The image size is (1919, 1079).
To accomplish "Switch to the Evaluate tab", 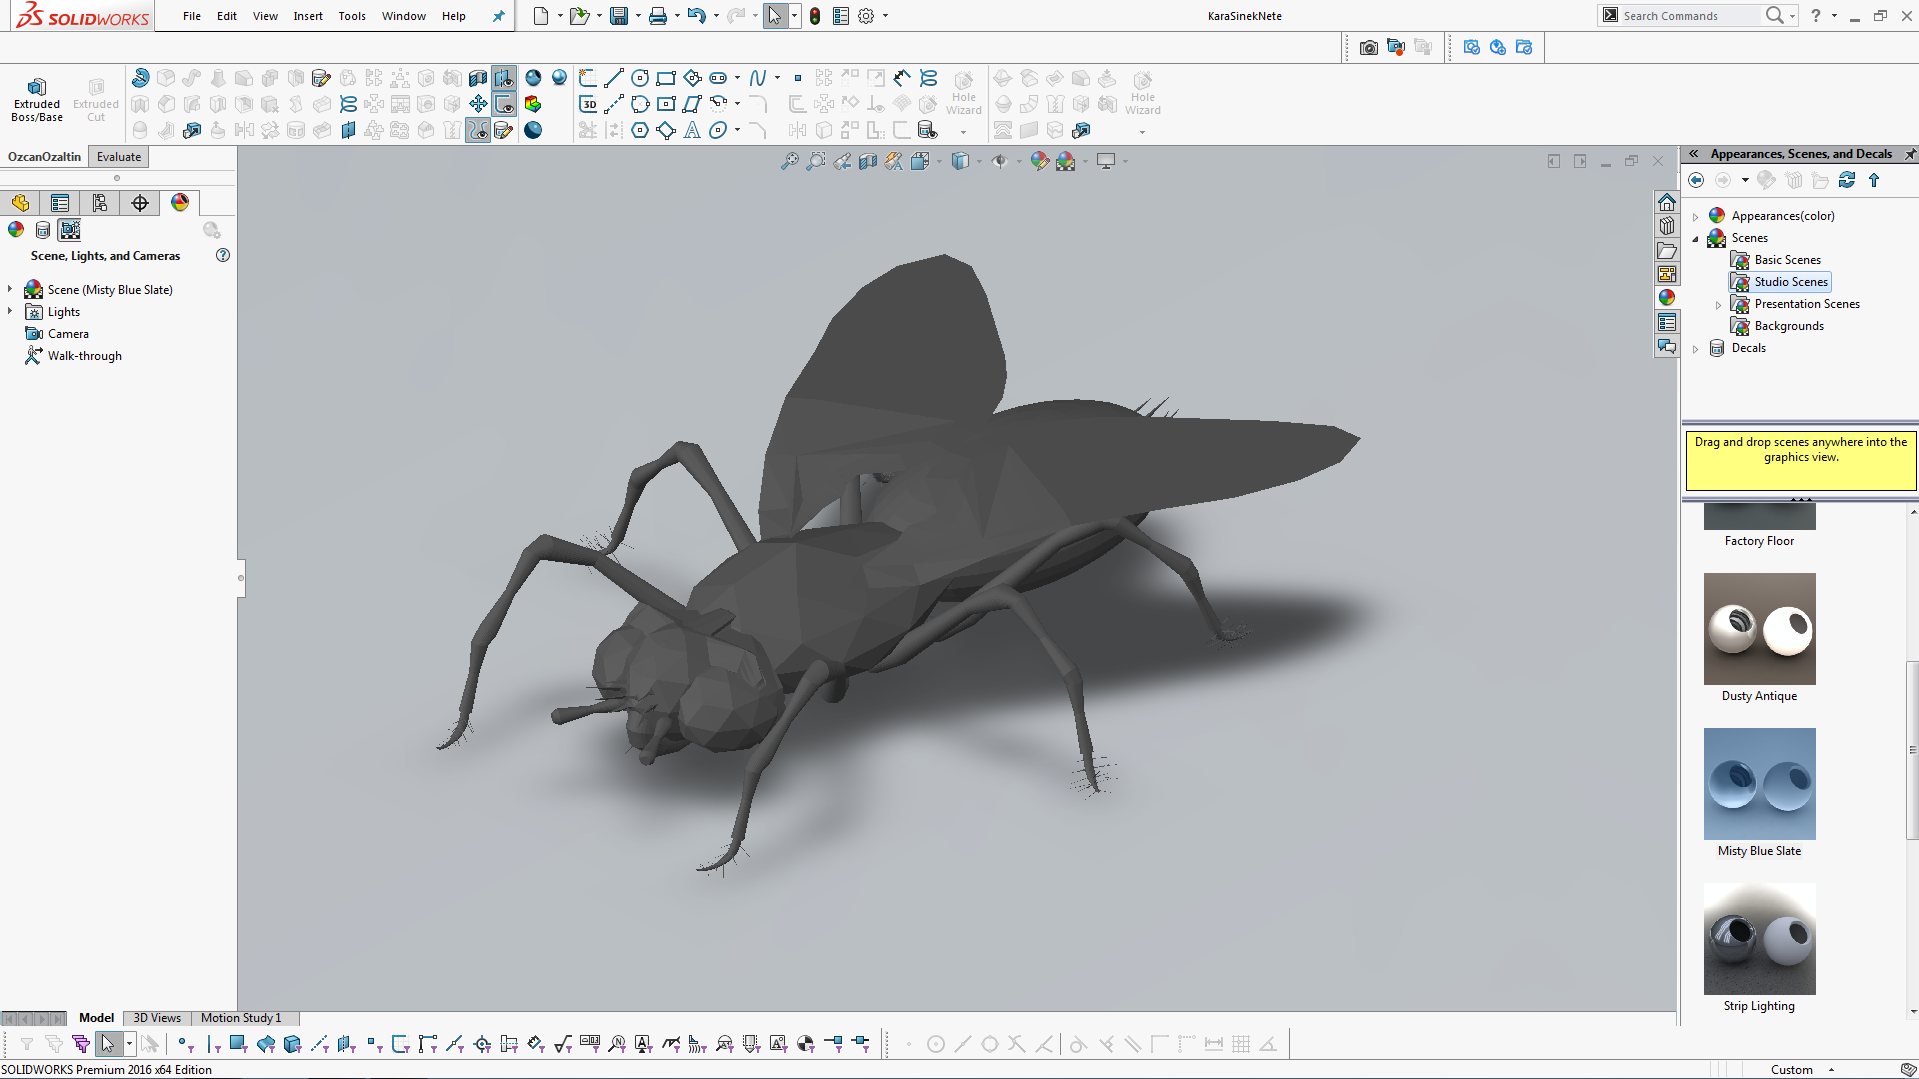I will [x=119, y=157].
